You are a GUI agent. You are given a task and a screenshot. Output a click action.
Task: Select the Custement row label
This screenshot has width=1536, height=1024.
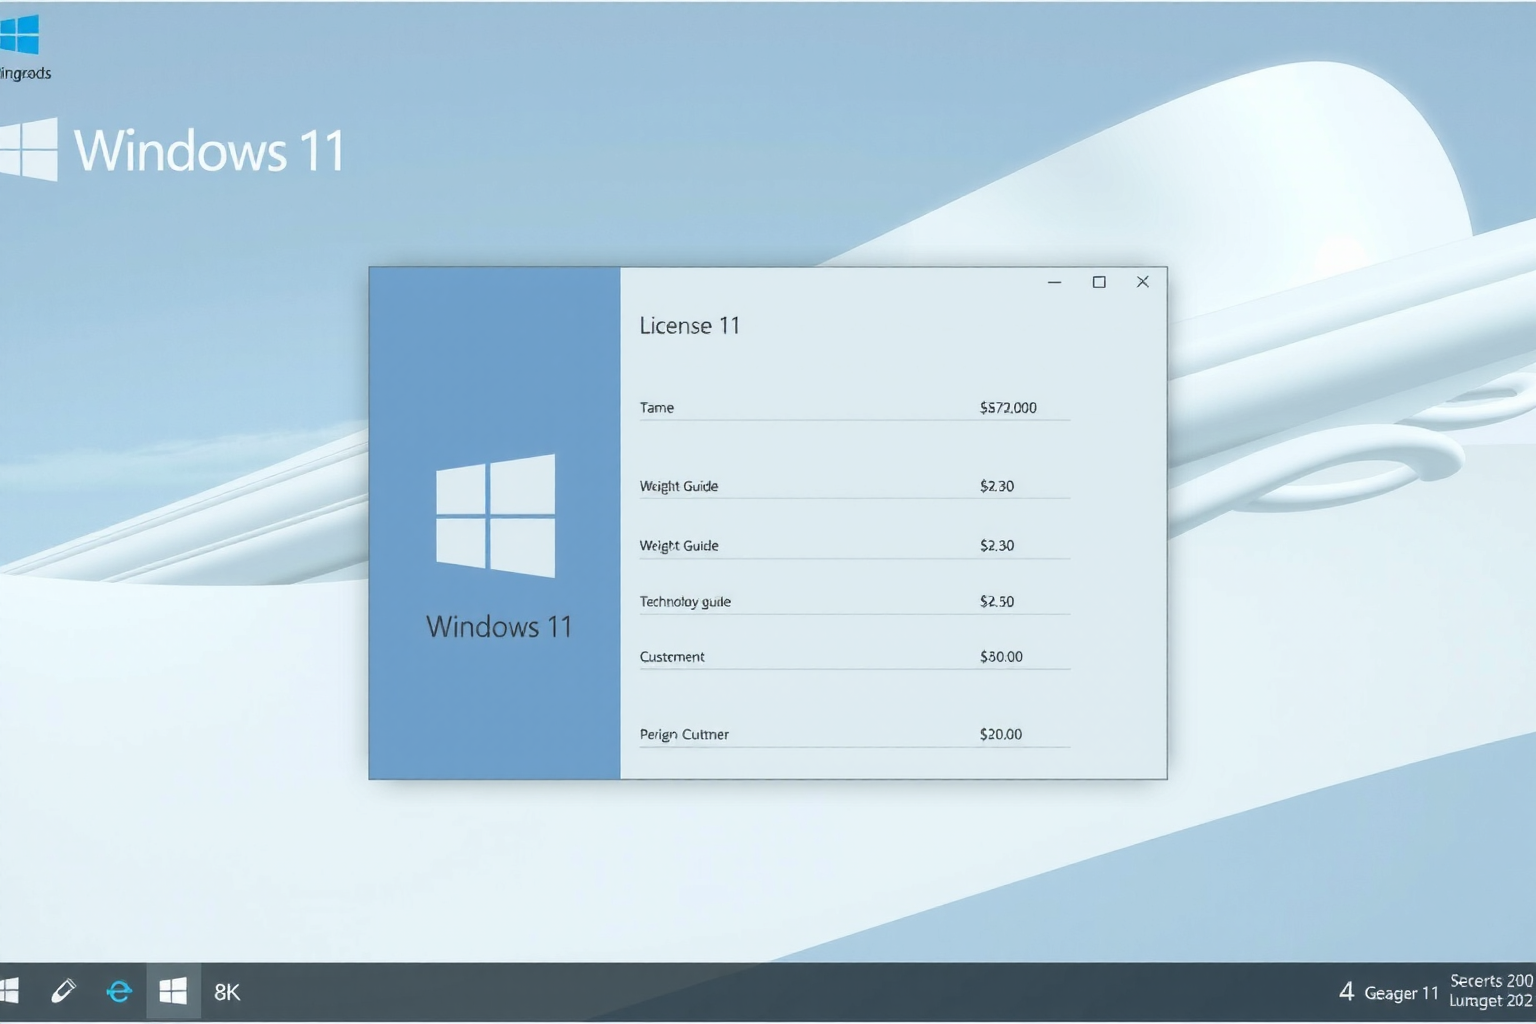click(672, 656)
